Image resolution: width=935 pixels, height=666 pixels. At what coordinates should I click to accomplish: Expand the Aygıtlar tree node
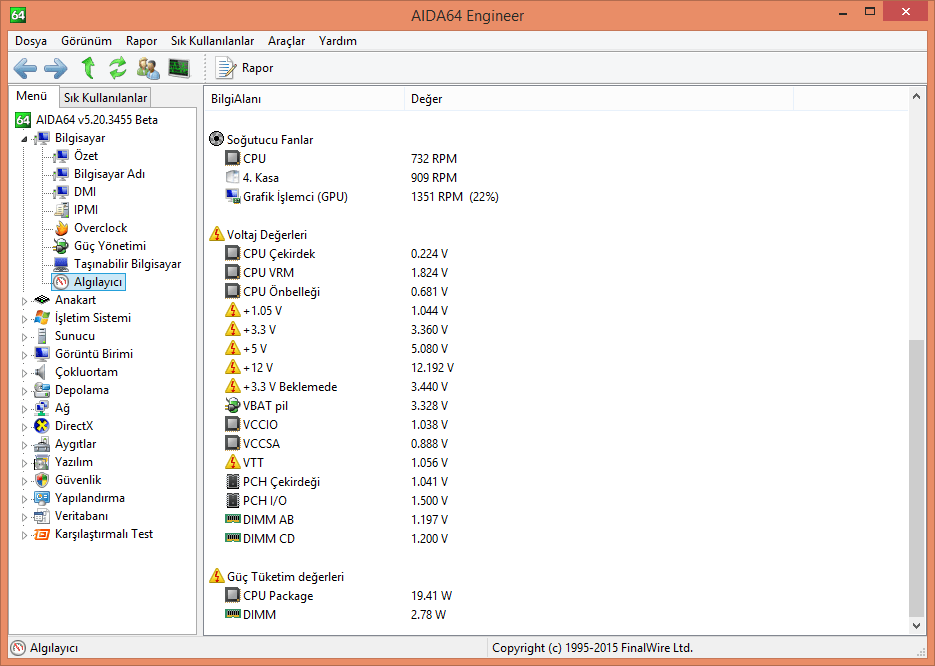coord(24,445)
